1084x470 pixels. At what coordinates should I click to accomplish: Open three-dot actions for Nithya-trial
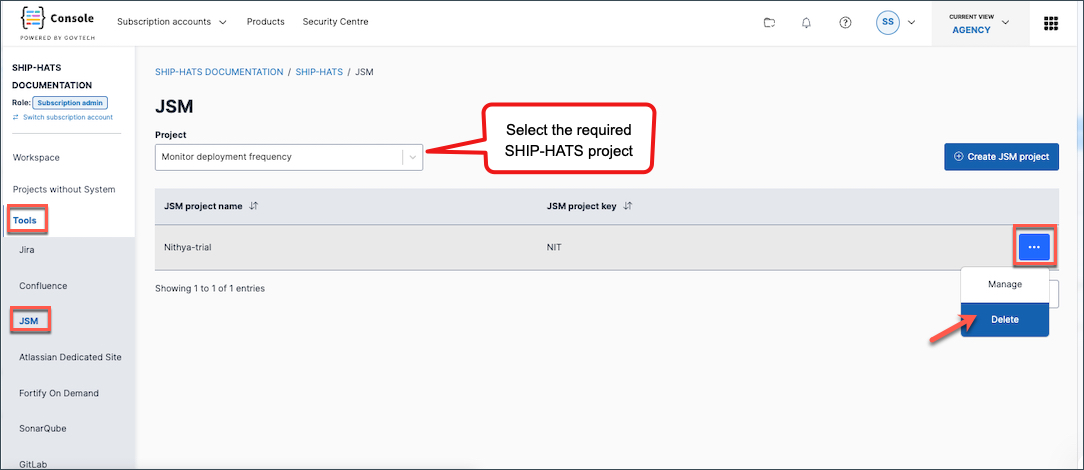1034,247
